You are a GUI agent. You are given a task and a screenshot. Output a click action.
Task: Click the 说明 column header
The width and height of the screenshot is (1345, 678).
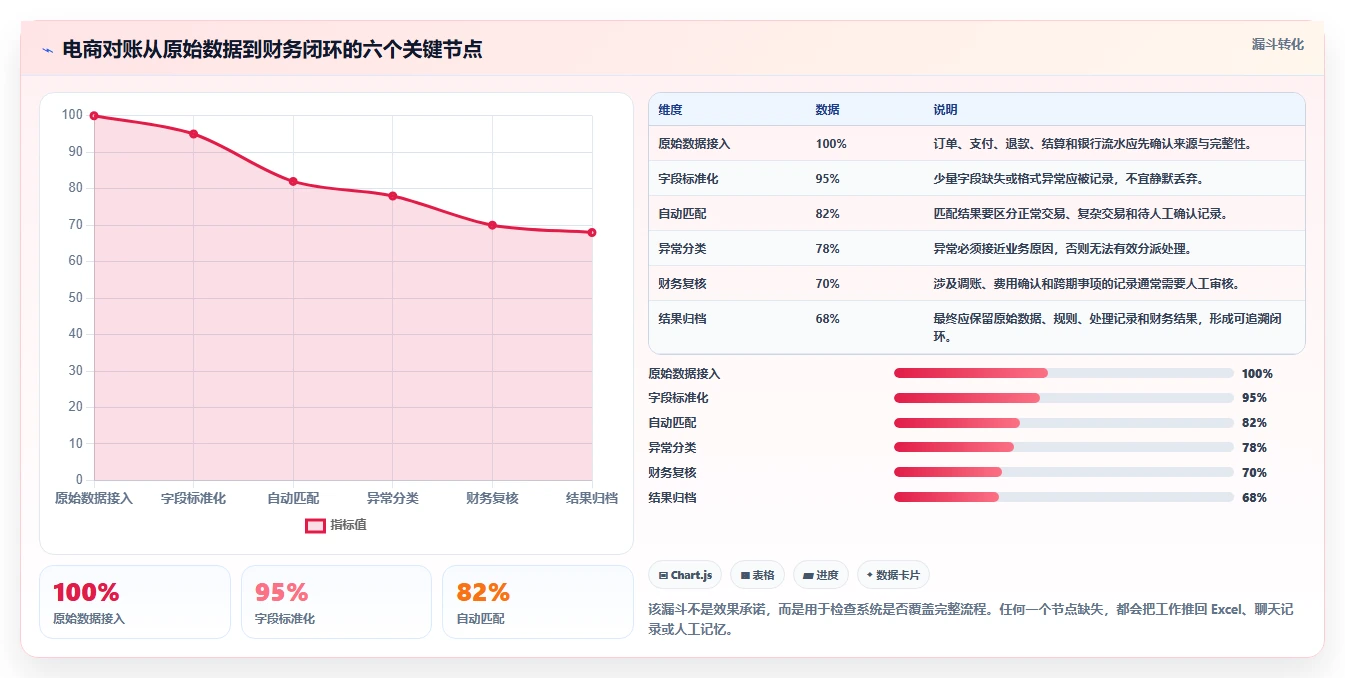point(945,110)
